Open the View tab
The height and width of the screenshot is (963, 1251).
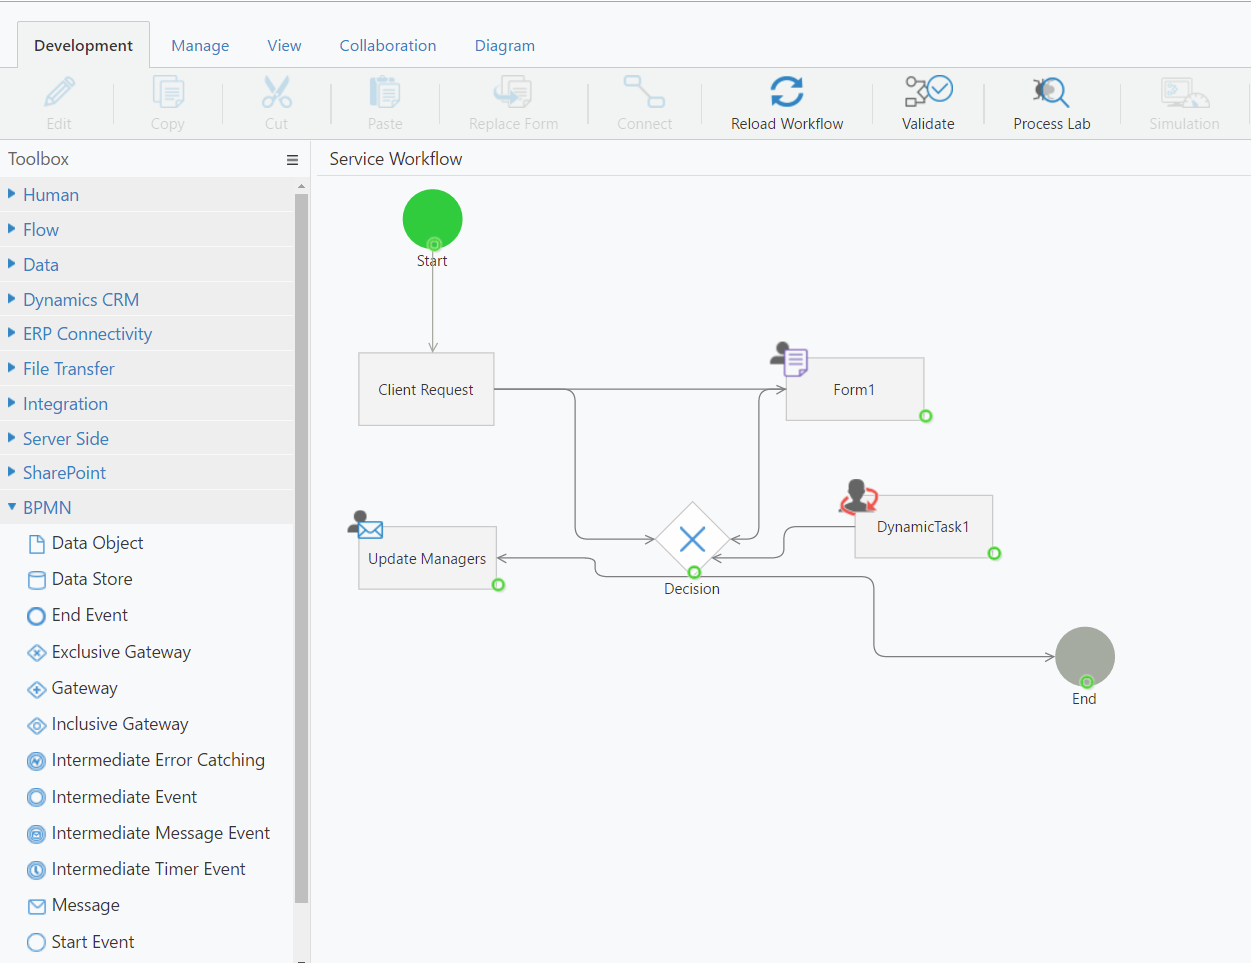pyautogui.click(x=284, y=46)
